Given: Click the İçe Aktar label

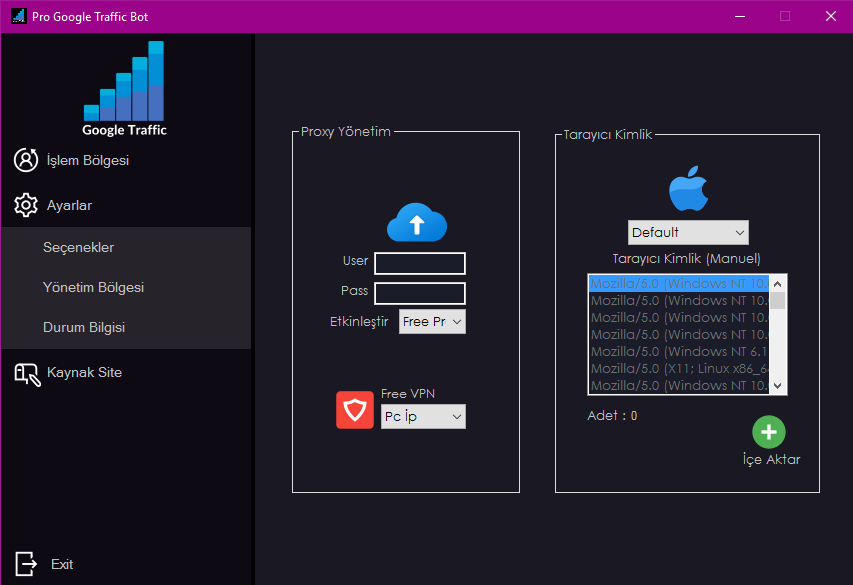Looking at the screenshot, I should click(x=771, y=460).
